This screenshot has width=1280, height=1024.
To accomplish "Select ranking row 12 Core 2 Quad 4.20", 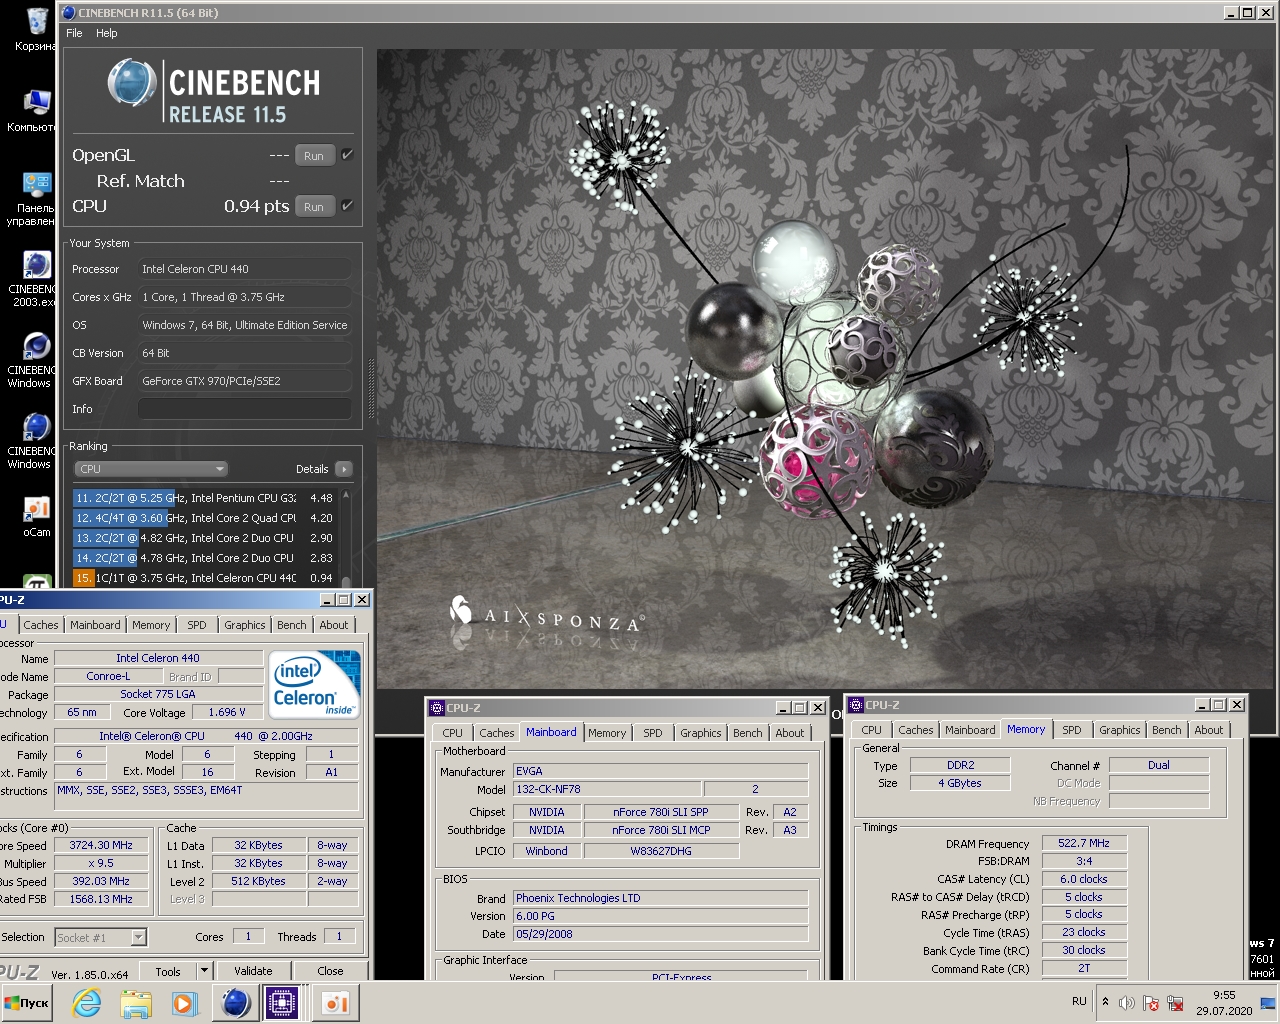I will coord(204,518).
